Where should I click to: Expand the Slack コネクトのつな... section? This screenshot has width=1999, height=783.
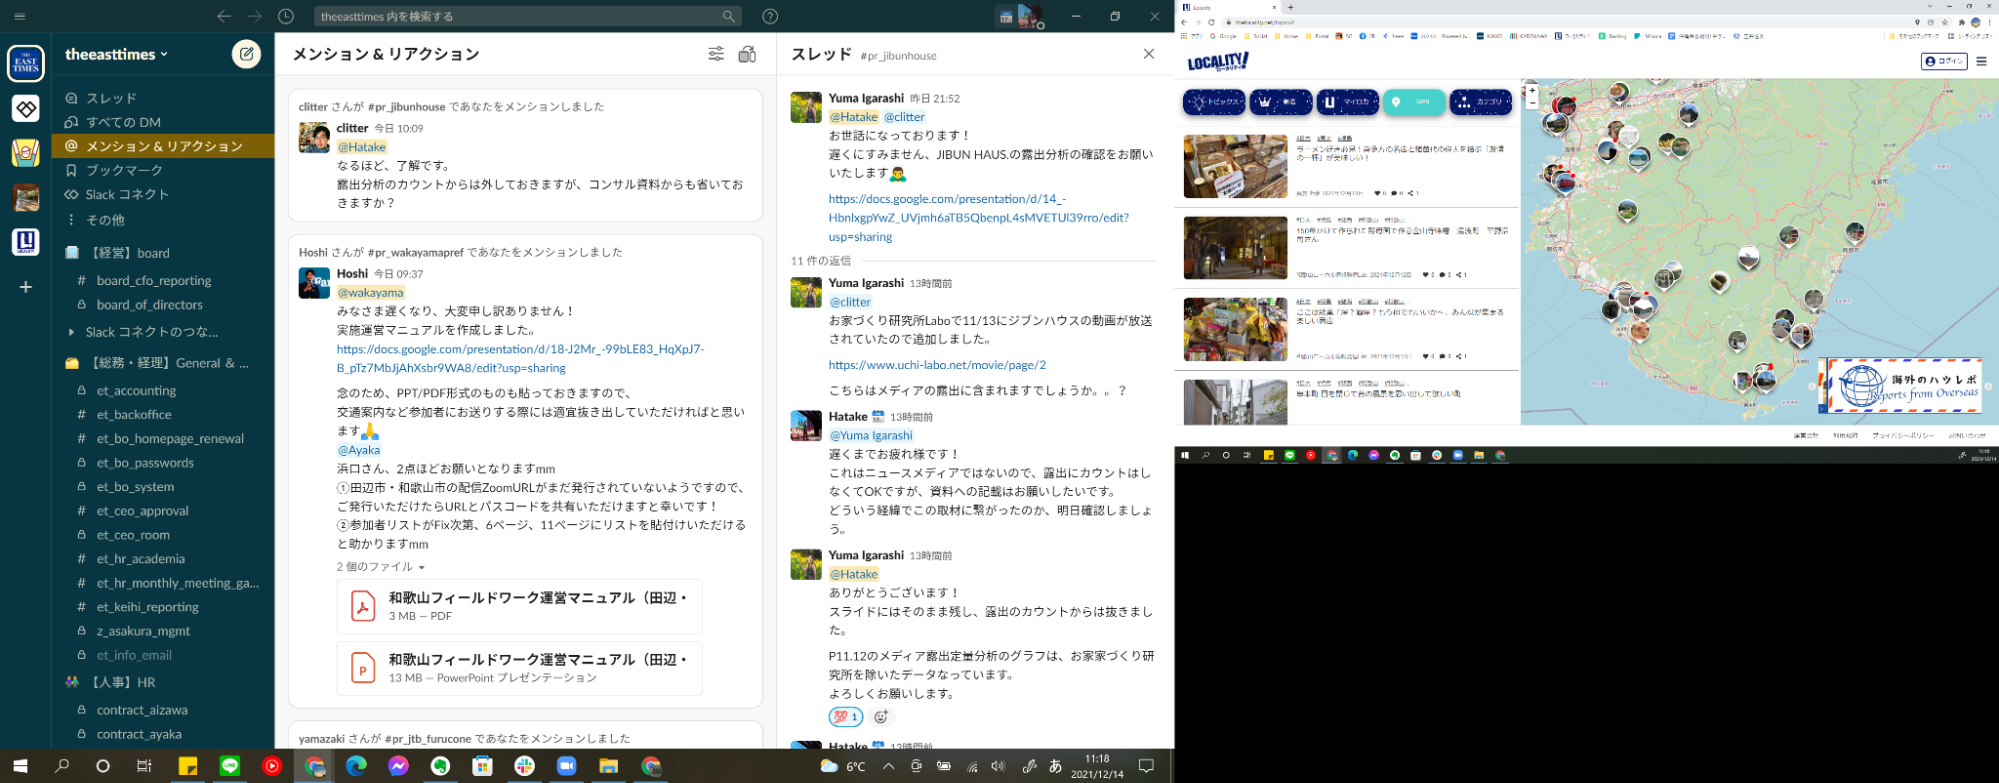[71, 332]
